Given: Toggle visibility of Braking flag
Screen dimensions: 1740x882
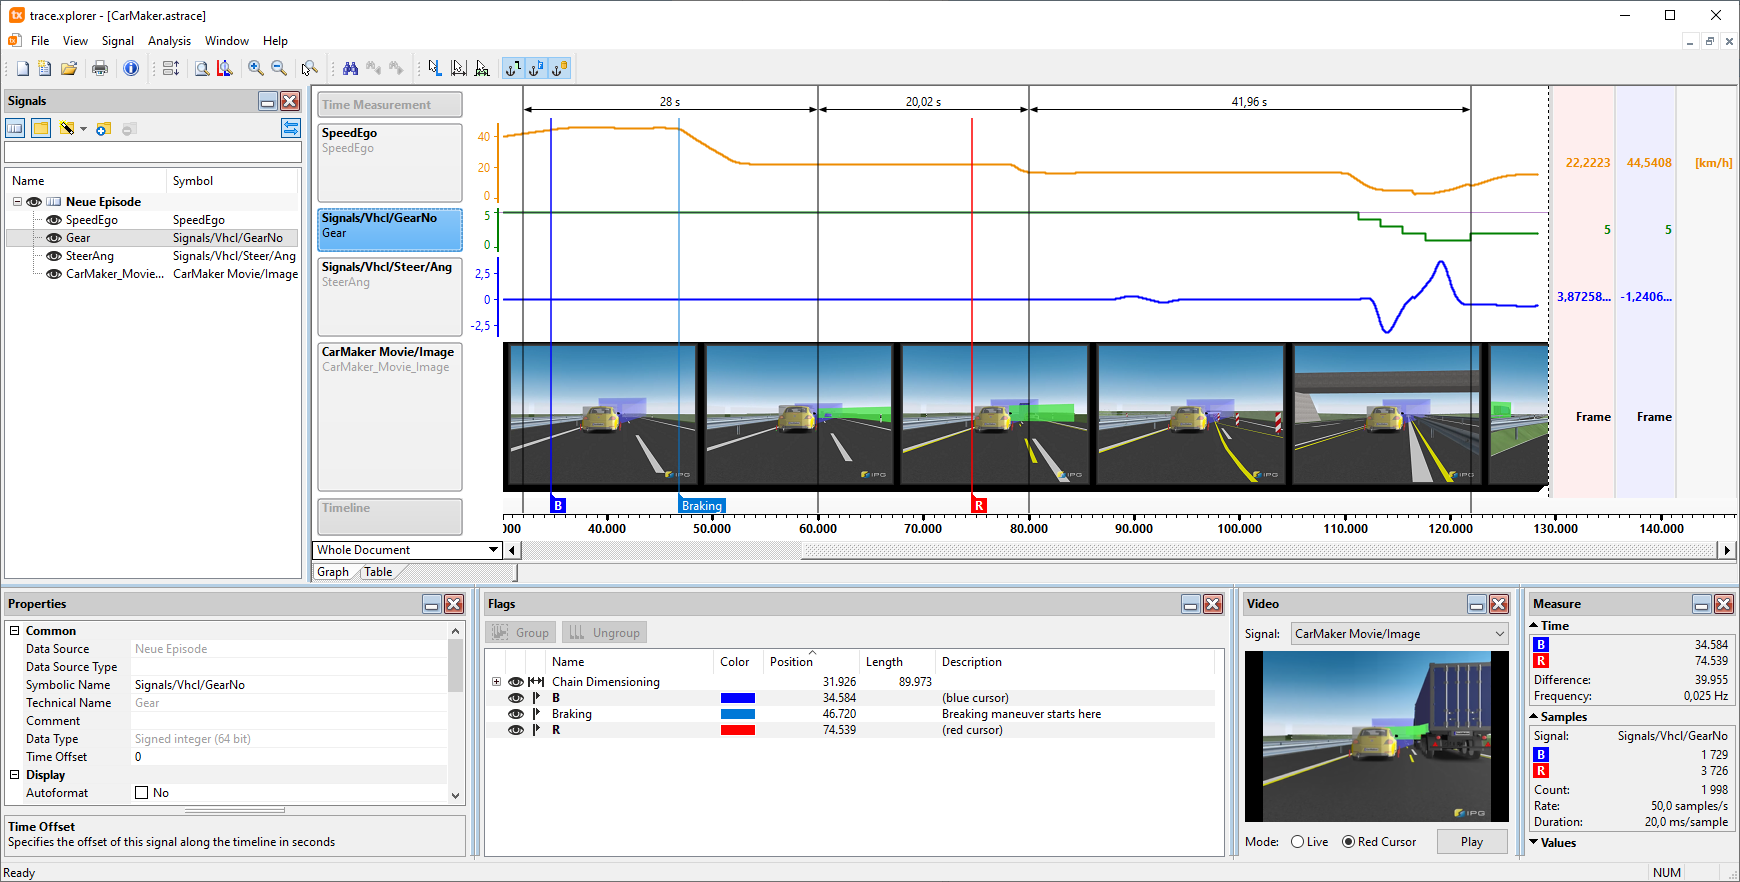Looking at the screenshot, I should (516, 714).
